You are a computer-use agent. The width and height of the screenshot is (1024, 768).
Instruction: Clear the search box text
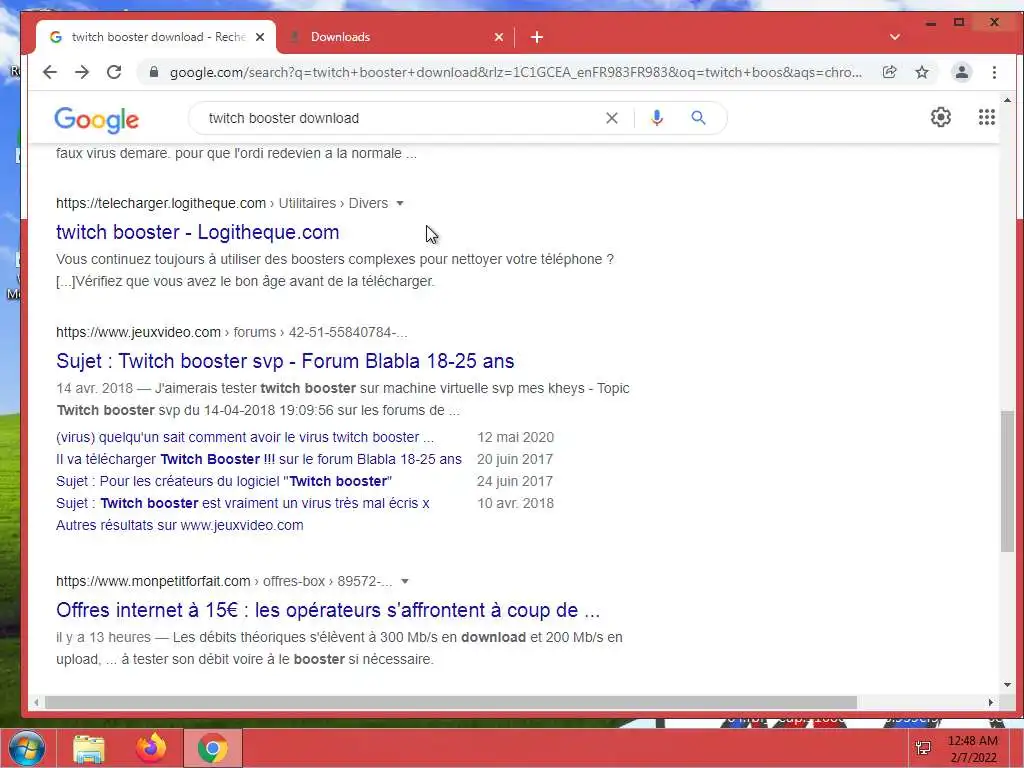pyautogui.click(x=611, y=118)
